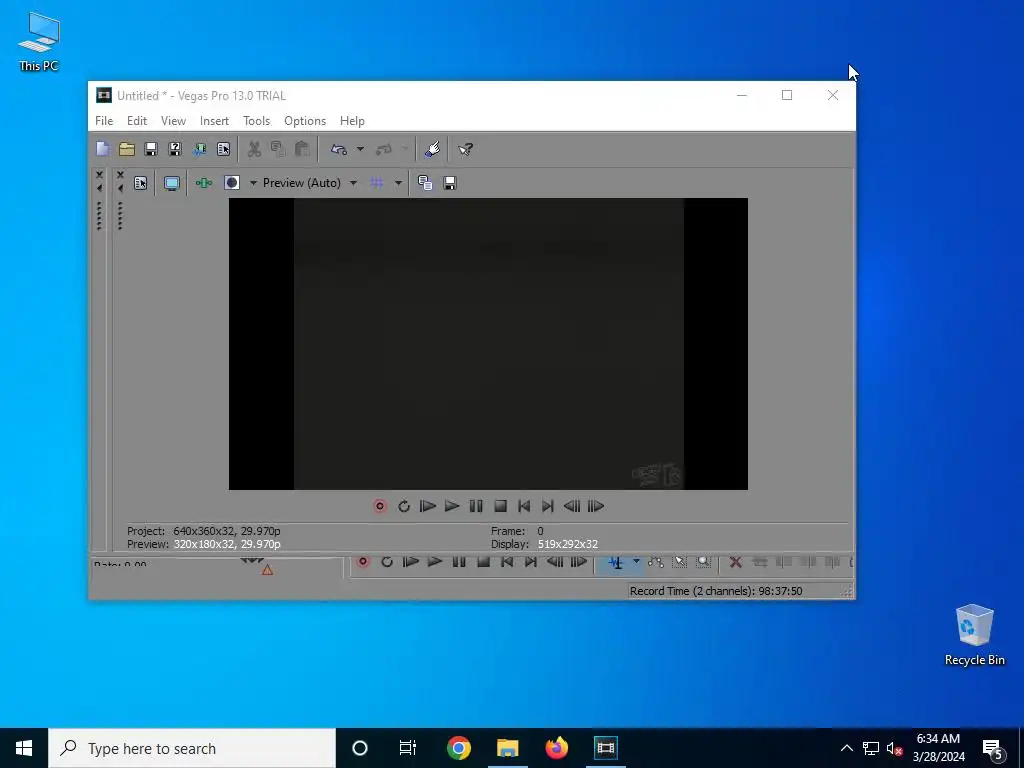Go to End in preview transport
The height and width of the screenshot is (768, 1024).
(x=548, y=506)
